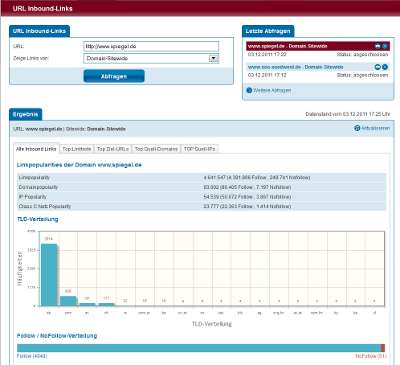Click the tallest bar in the TLD chart
Image resolution: width=400 pixels, height=365 pixels.
coord(49,275)
